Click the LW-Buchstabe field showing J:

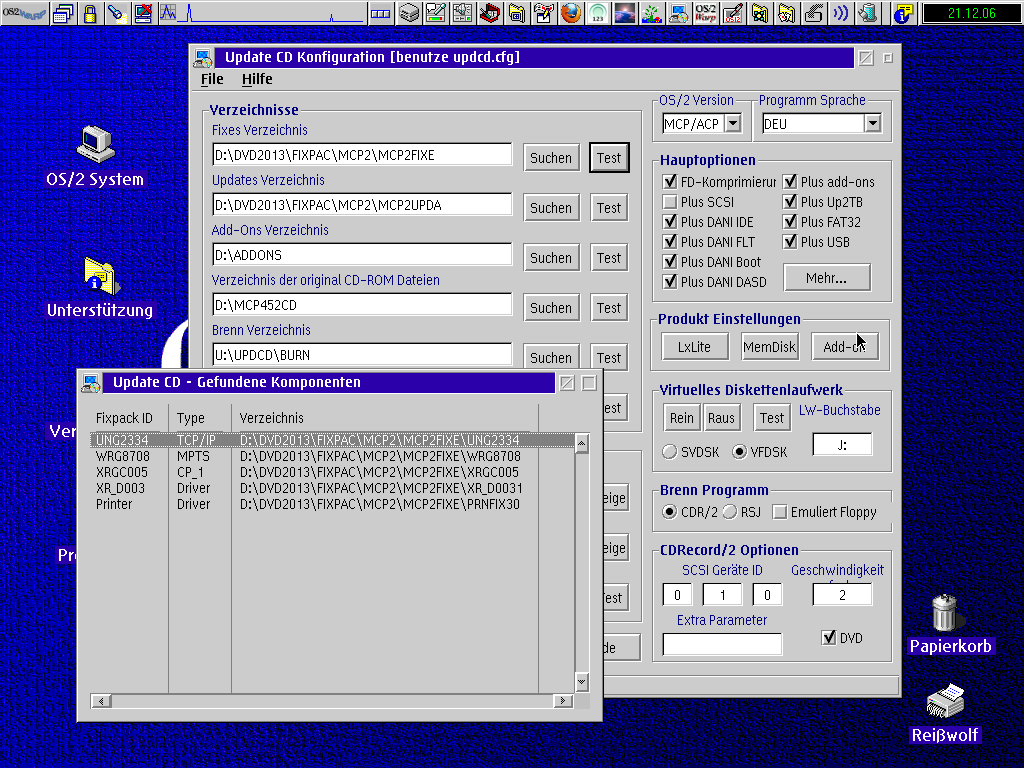coord(842,445)
